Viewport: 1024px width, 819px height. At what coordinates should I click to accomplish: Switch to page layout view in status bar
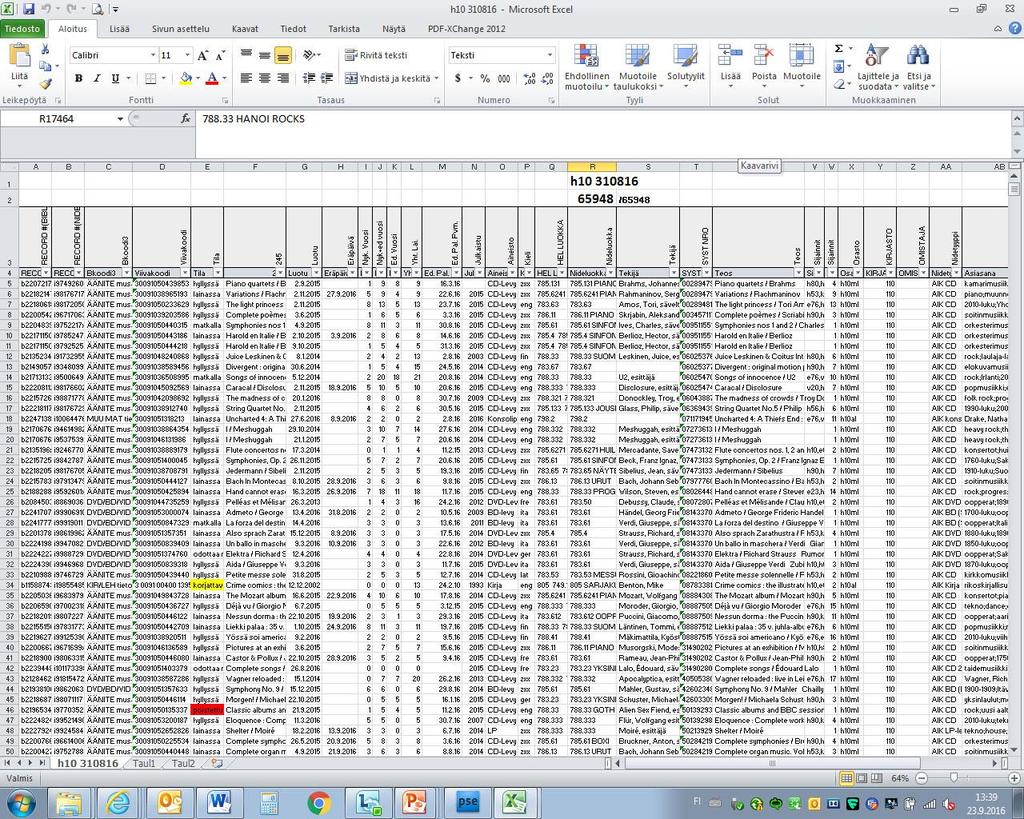[861, 778]
